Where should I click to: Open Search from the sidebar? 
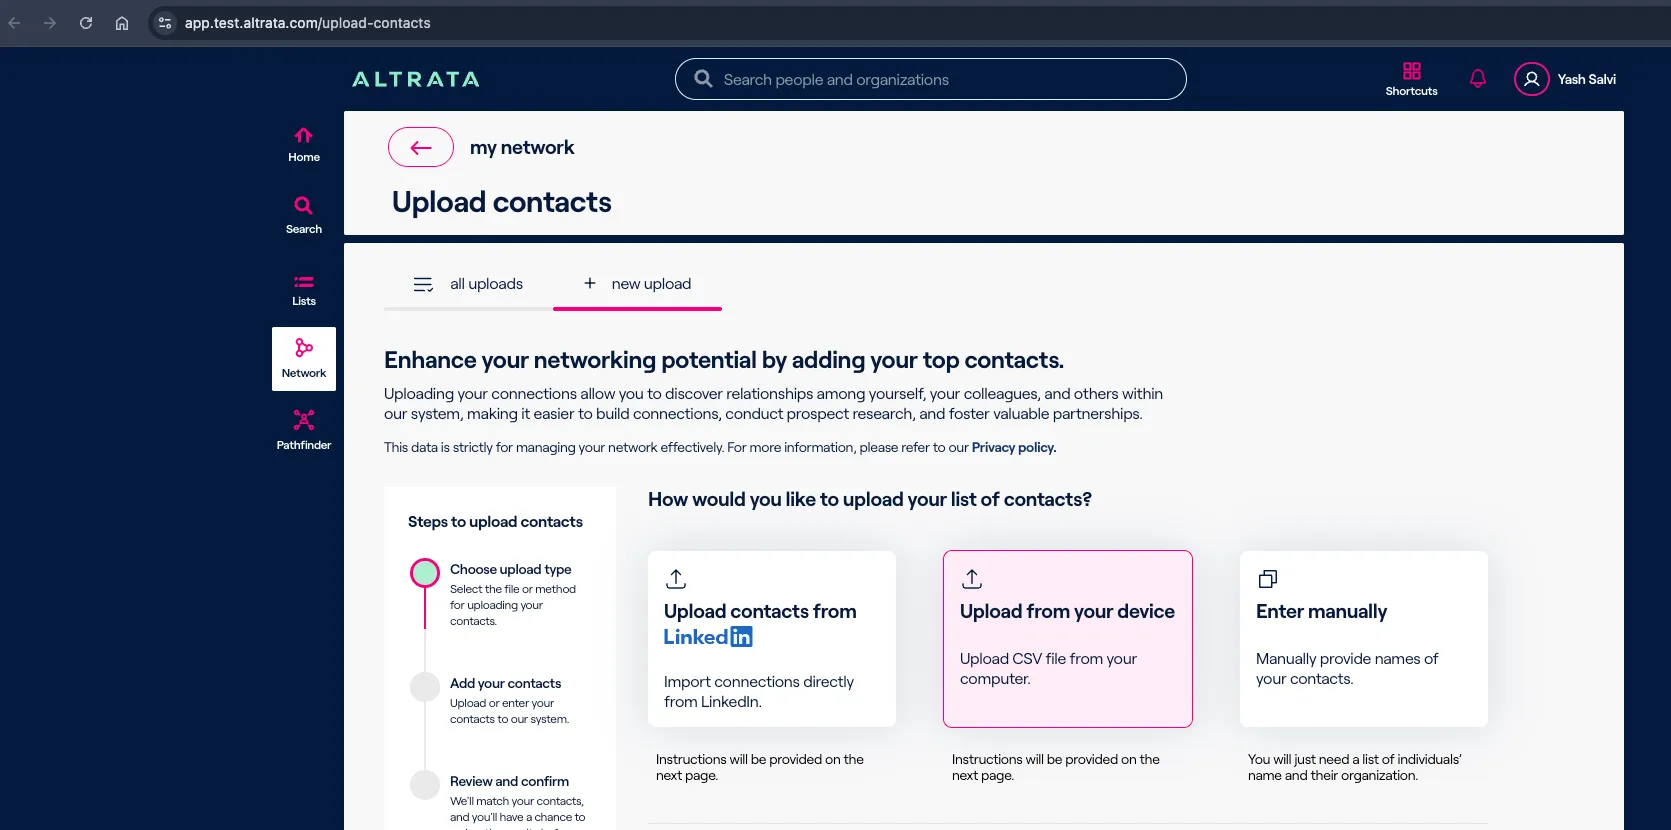click(x=304, y=215)
